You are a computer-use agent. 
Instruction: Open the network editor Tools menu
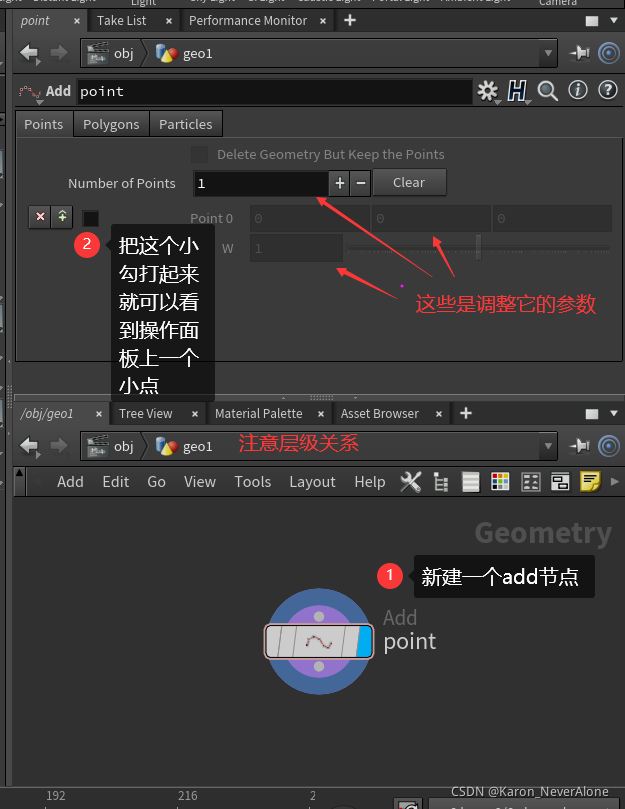pos(253,481)
